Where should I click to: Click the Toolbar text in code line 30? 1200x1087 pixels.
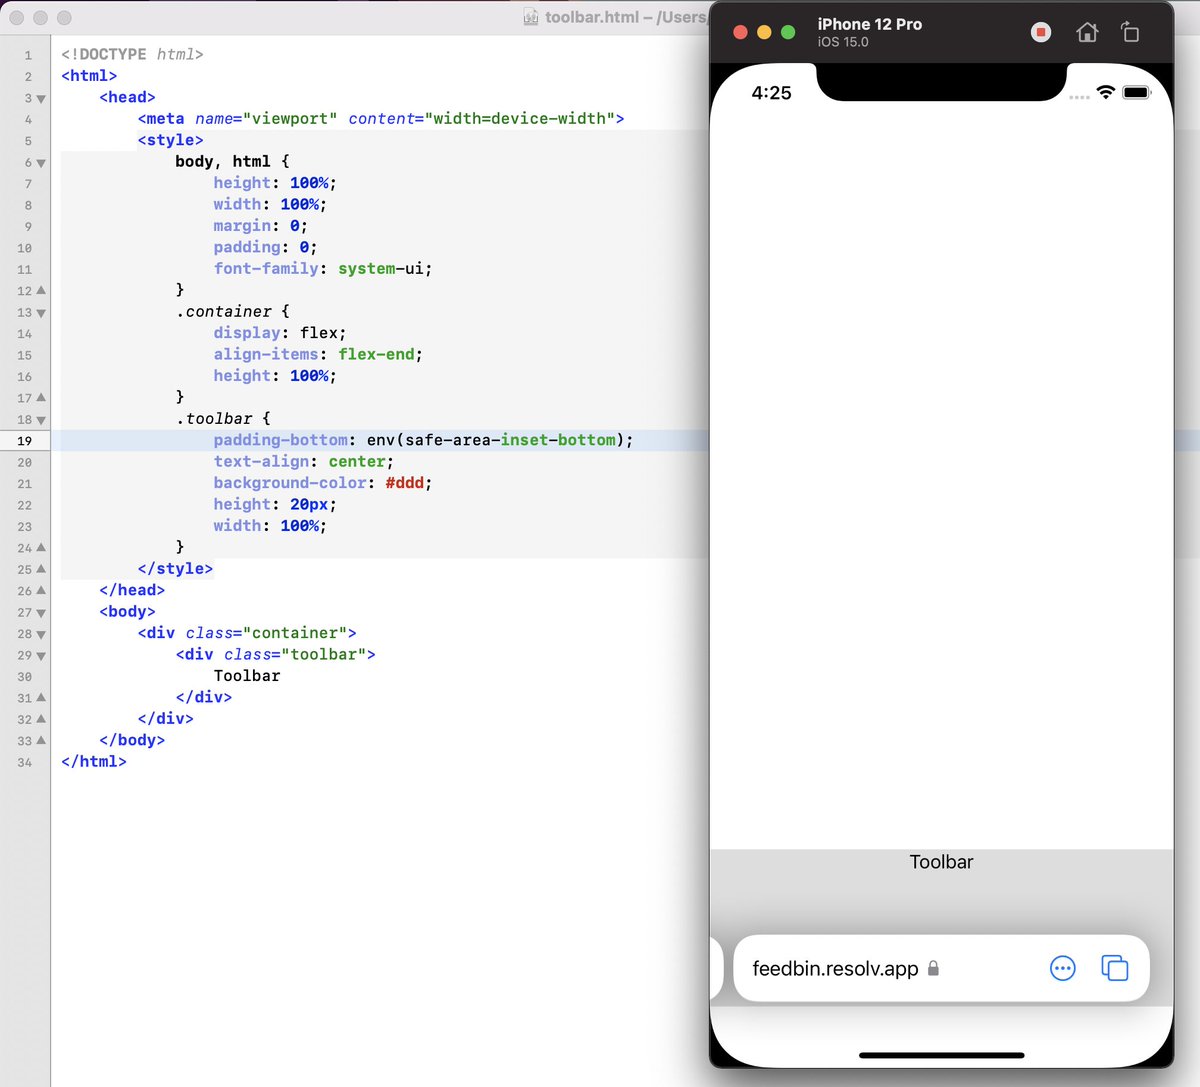click(247, 676)
